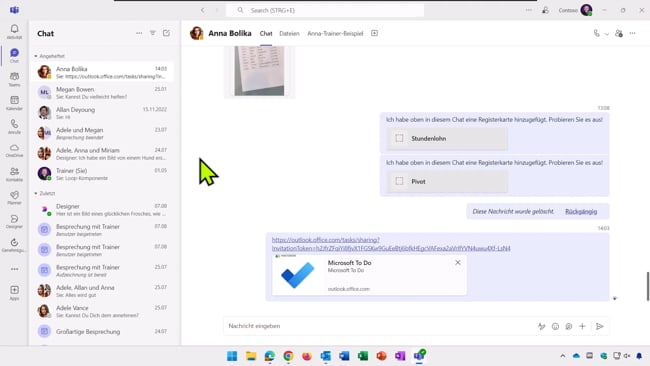Close the Microsoft To Do preview card
650x366 pixels.
pos(458,262)
